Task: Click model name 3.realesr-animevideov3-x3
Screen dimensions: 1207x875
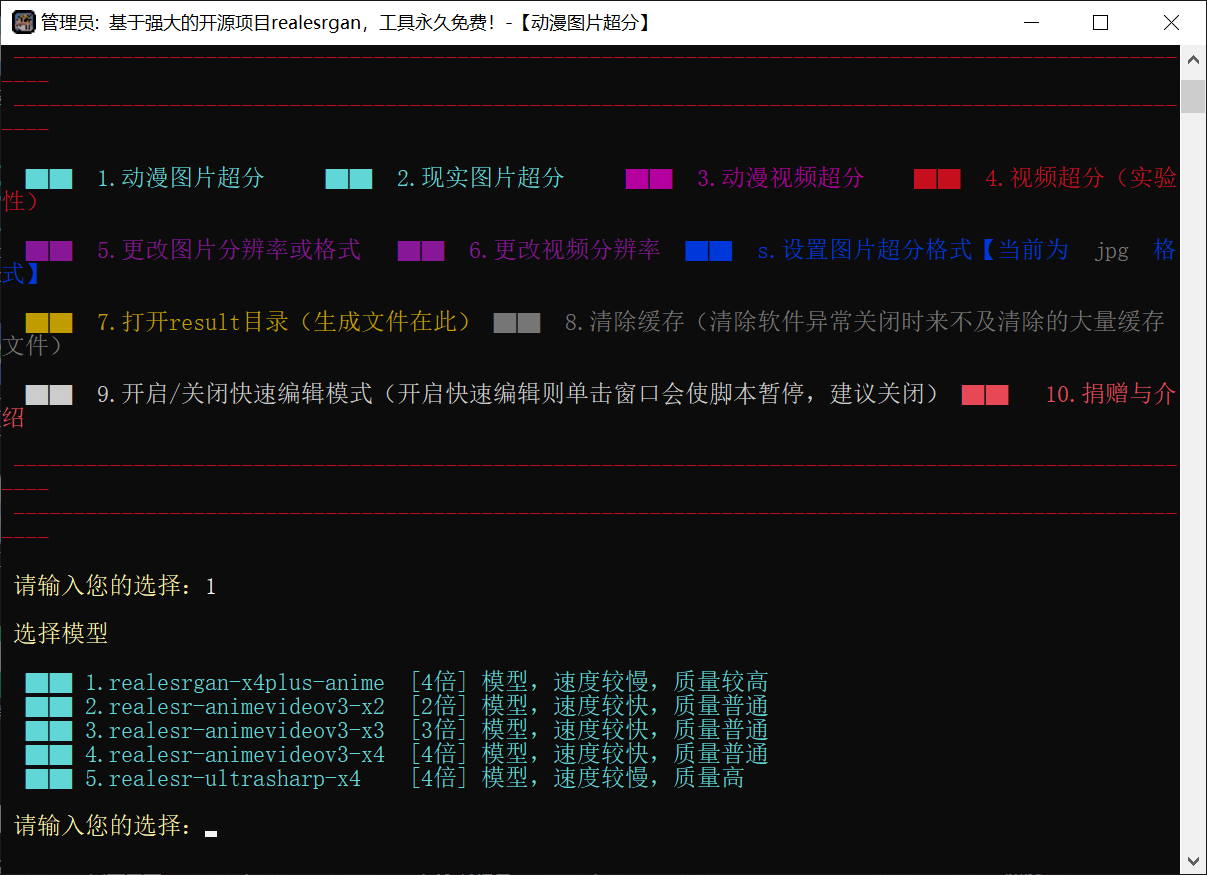Action: 235,731
